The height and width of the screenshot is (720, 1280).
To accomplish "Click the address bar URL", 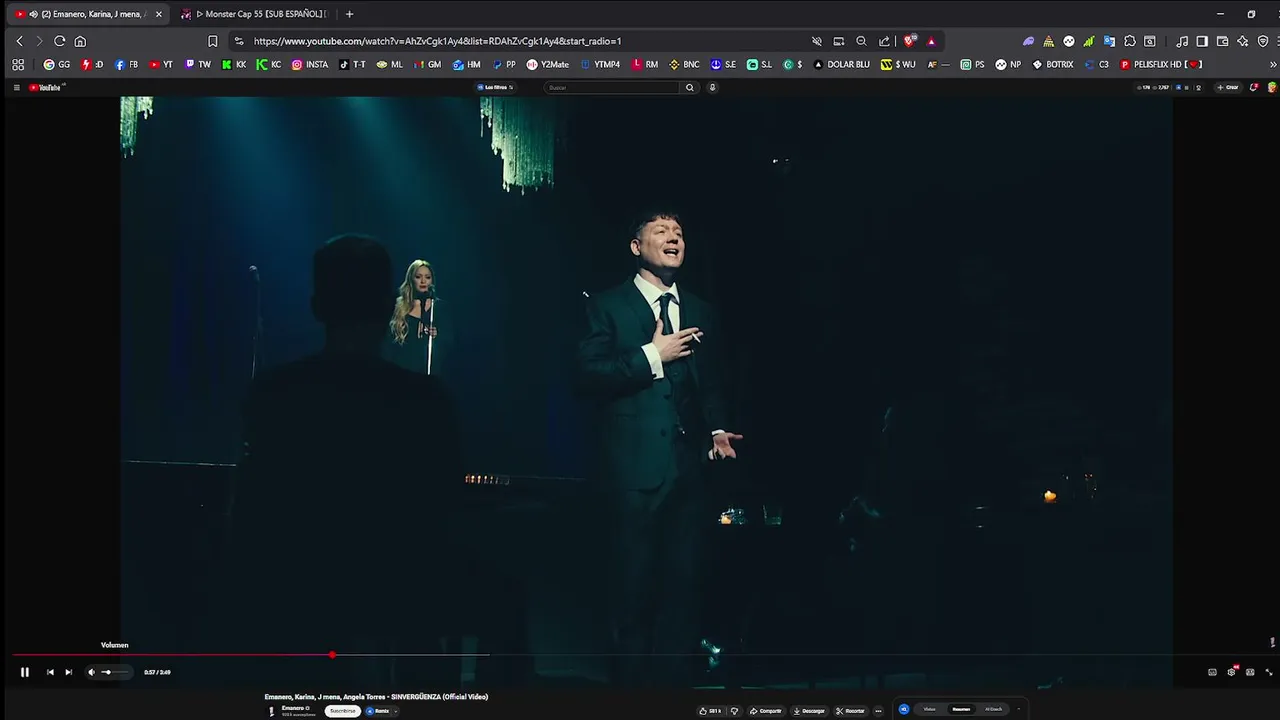I will coord(437,41).
